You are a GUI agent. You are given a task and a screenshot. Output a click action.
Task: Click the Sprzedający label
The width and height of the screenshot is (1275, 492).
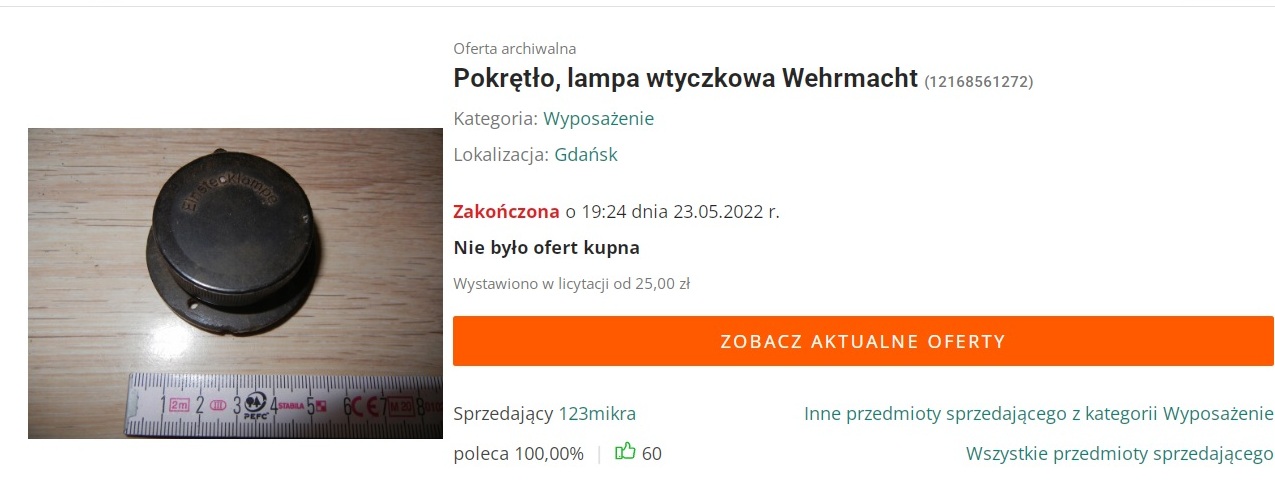pos(503,414)
